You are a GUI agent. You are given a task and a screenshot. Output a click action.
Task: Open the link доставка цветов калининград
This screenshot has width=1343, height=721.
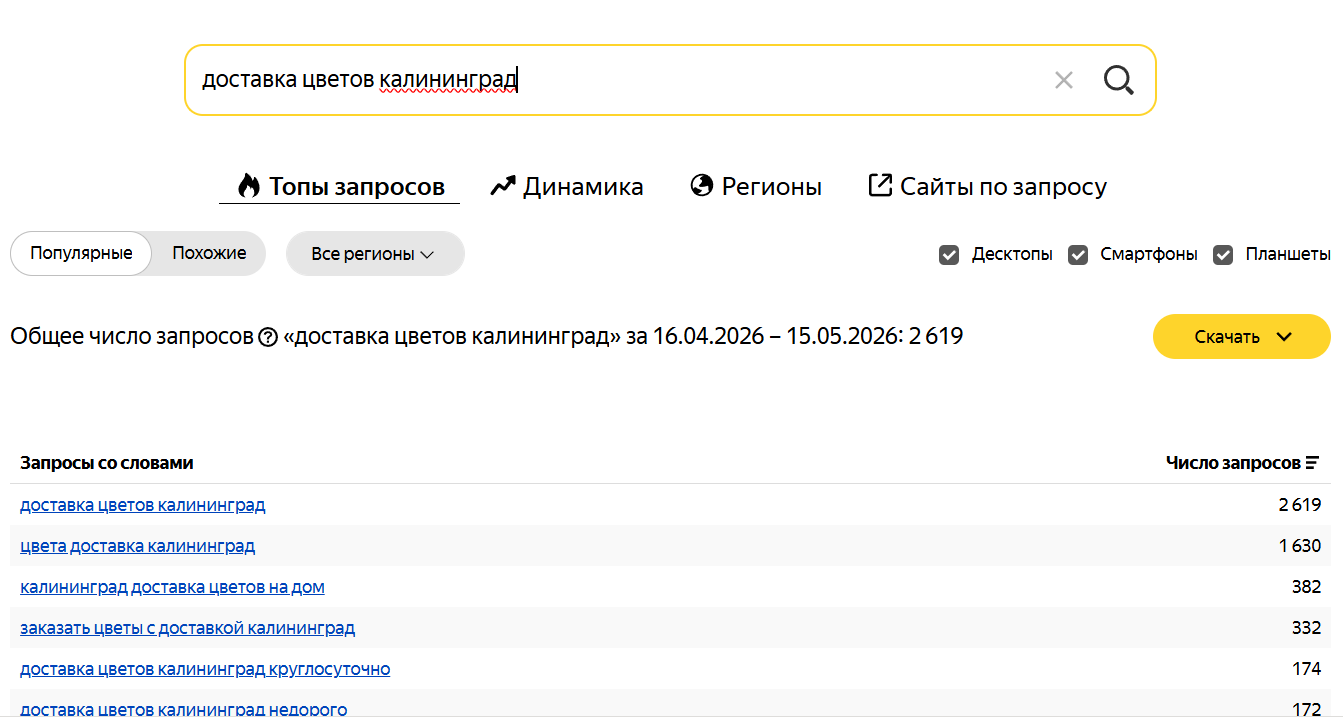(143, 505)
